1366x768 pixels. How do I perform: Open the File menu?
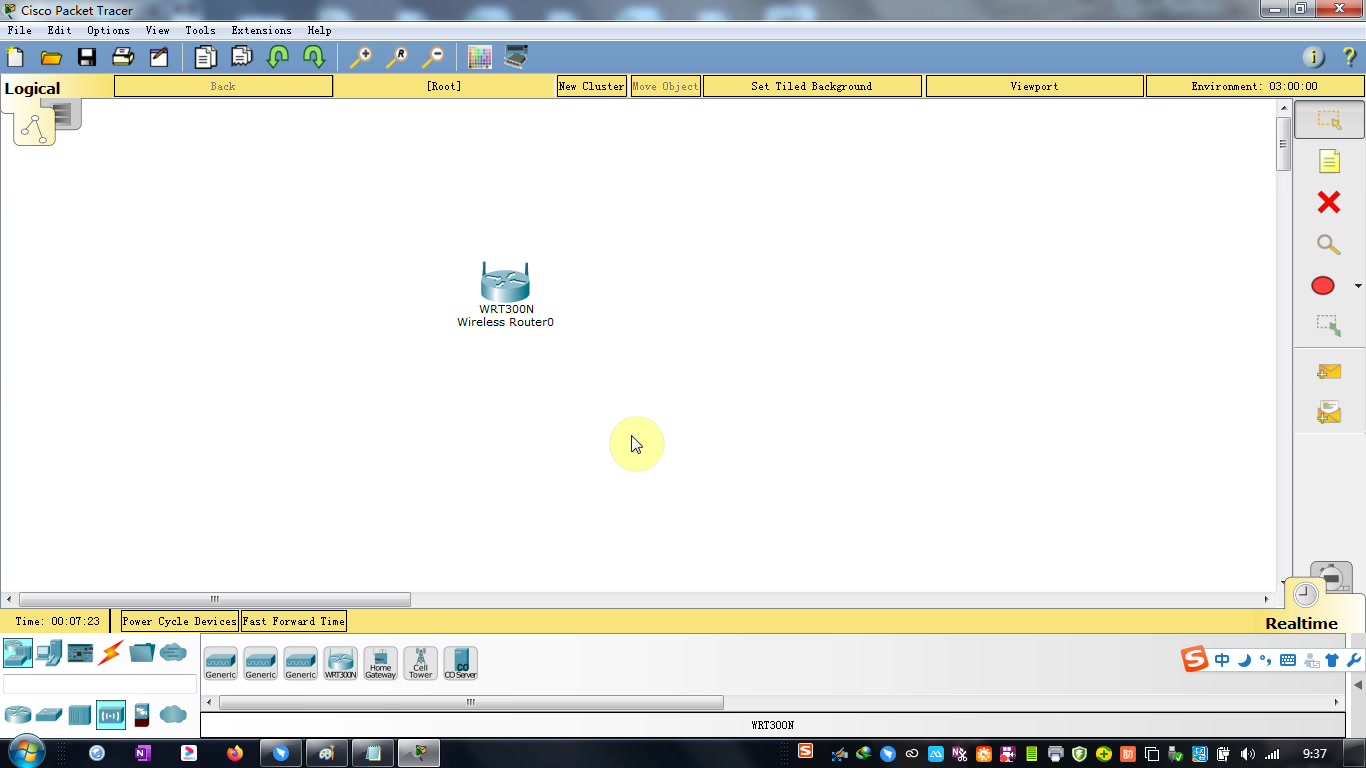[x=20, y=30]
